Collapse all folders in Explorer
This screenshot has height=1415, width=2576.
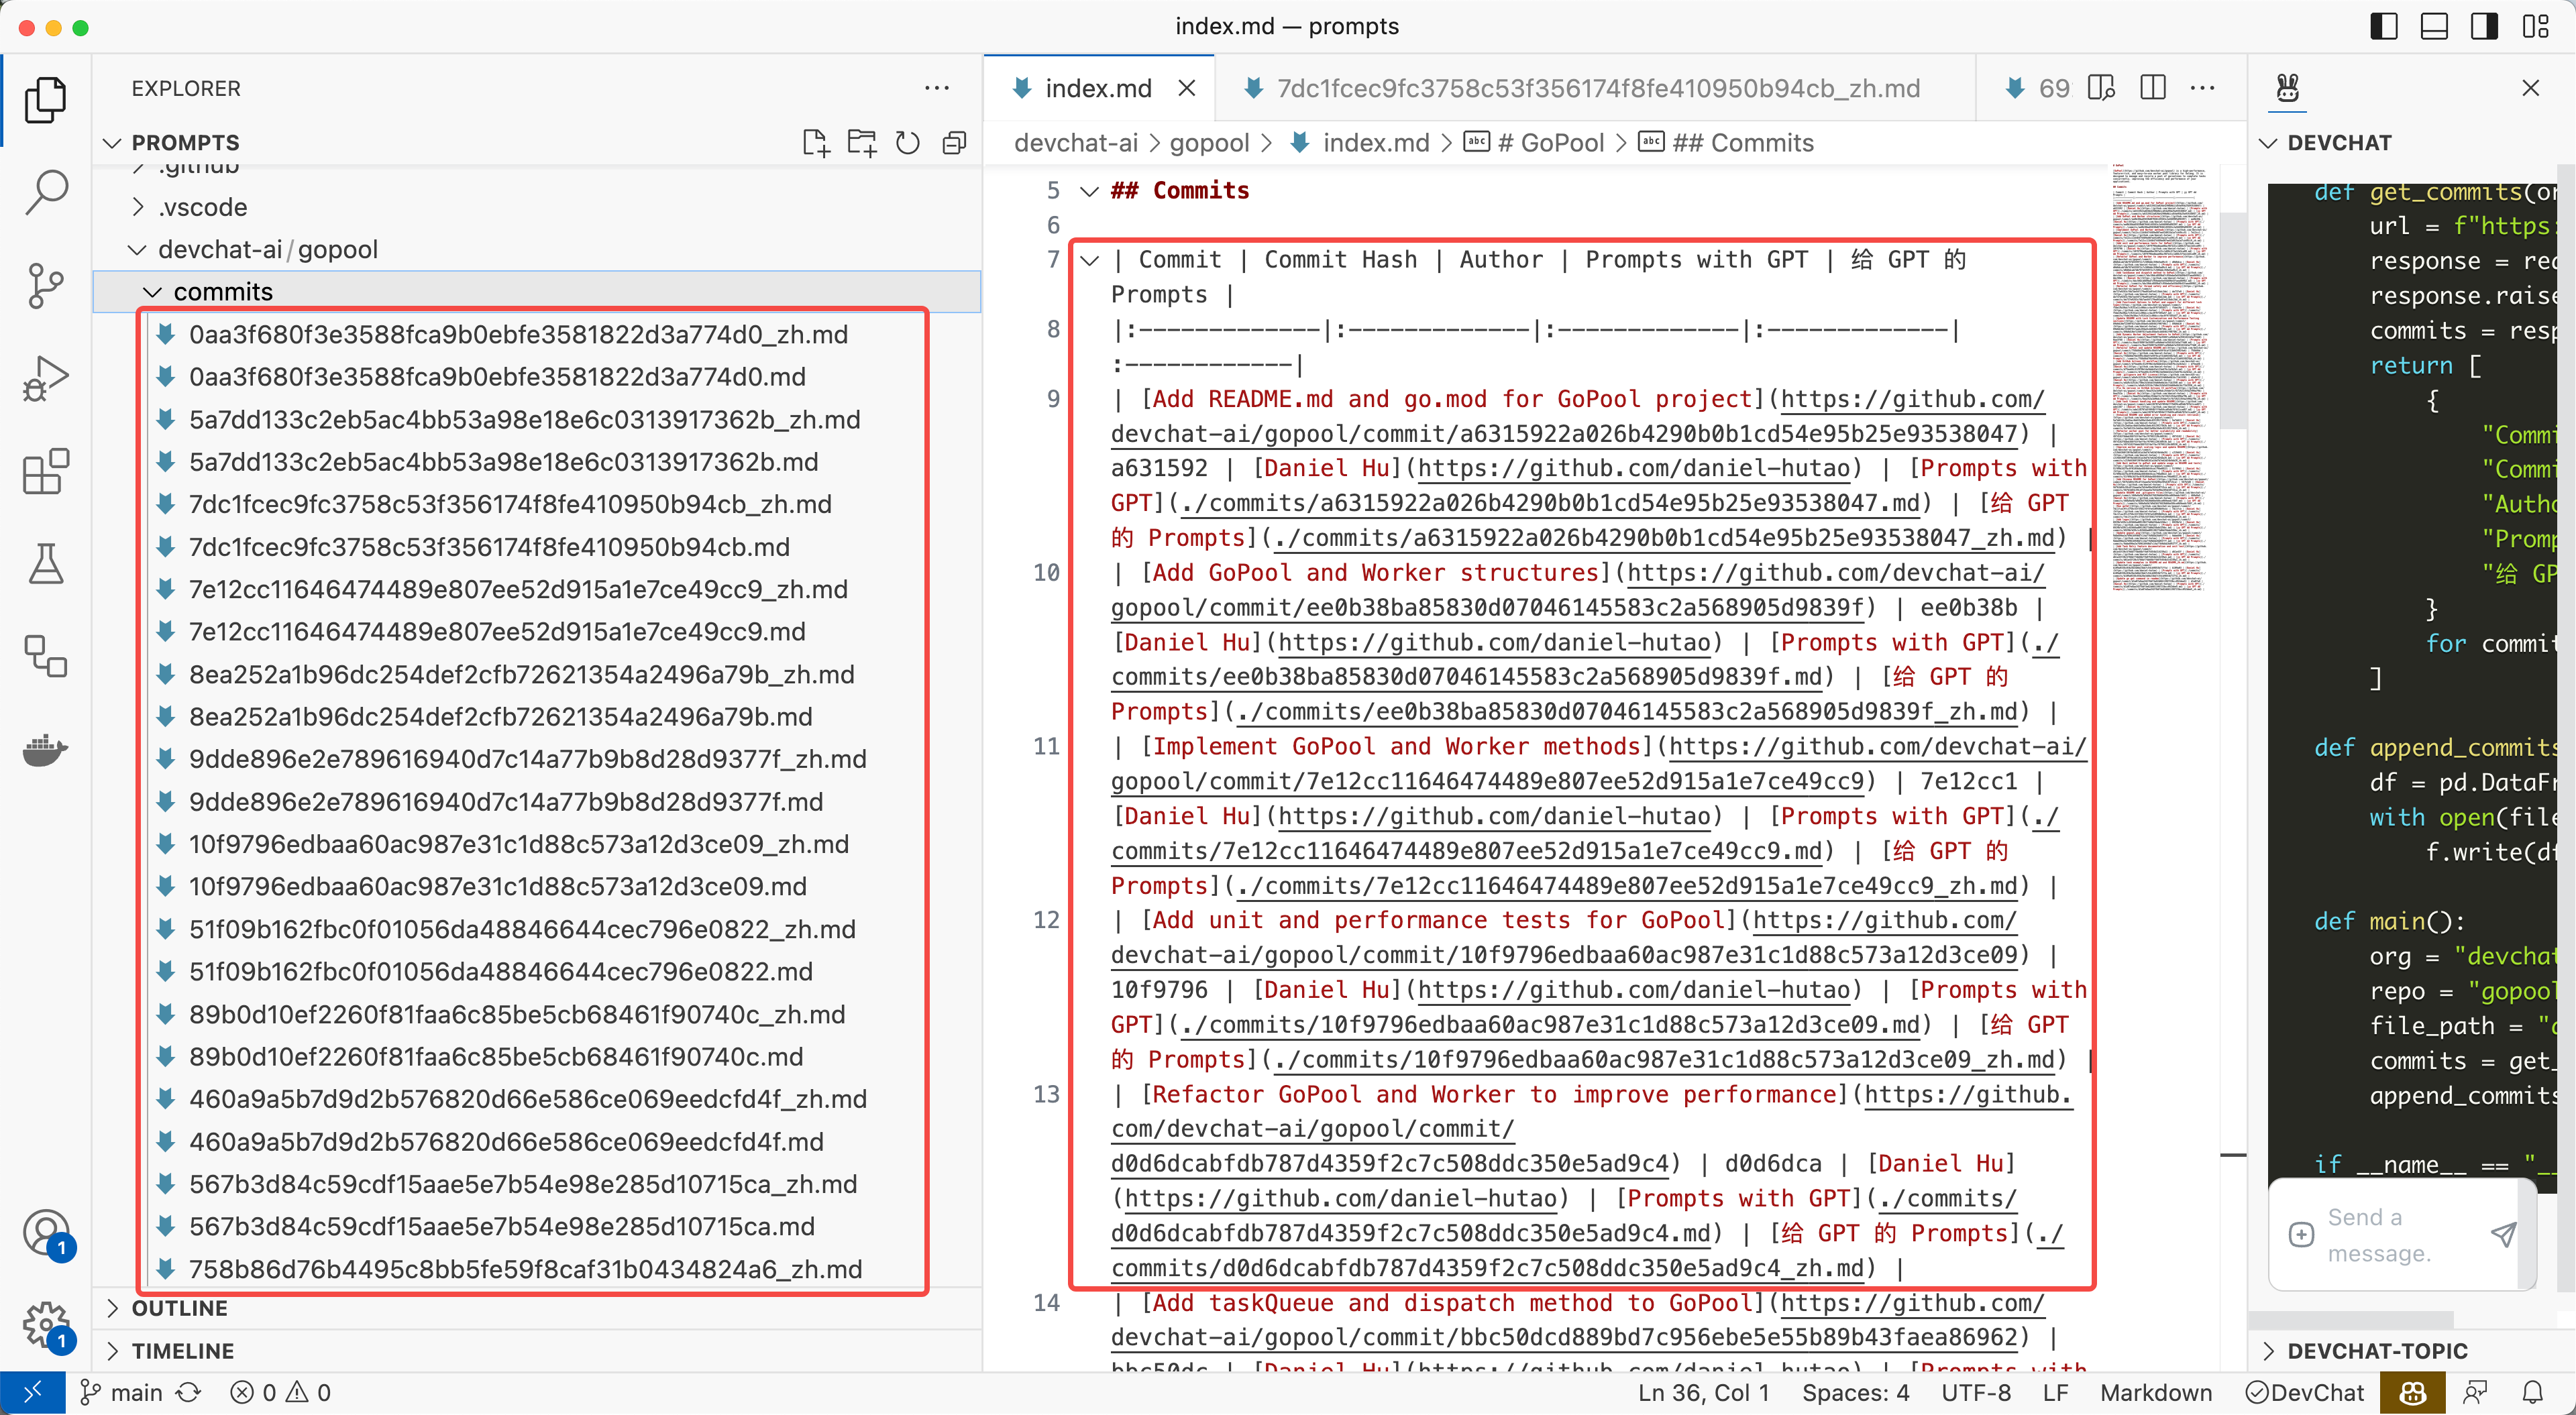pyautogui.click(x=954, y=143)
